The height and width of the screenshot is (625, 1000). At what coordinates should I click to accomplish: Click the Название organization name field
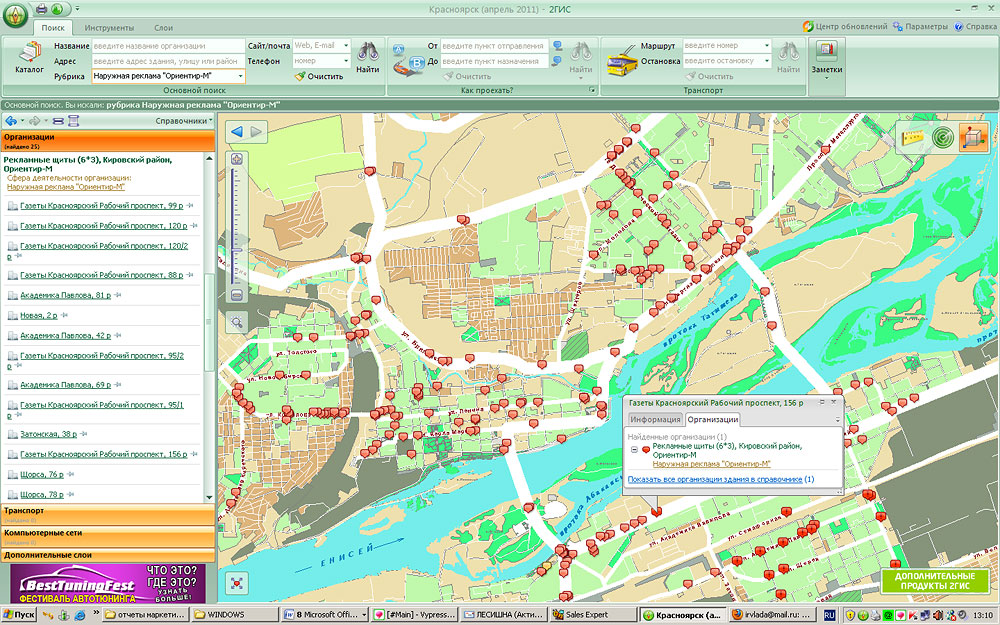click(x=168, y=46)
